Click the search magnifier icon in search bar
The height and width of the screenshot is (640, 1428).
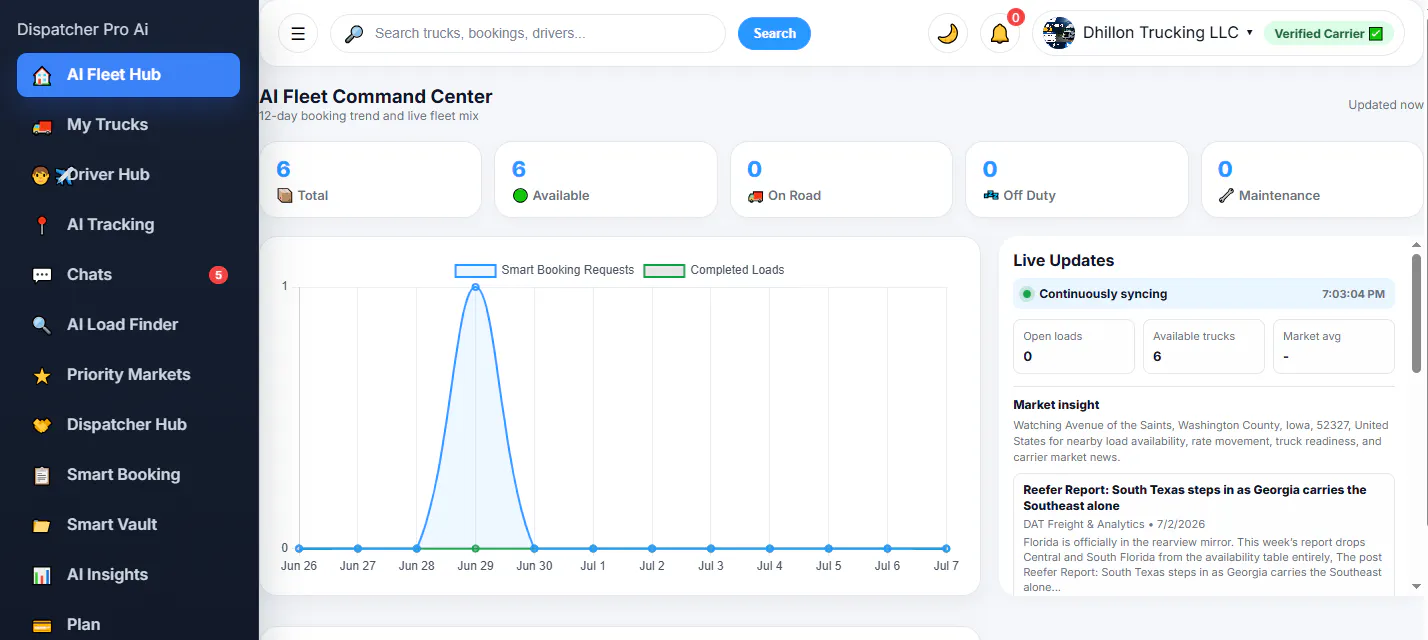tap(354, 34)
